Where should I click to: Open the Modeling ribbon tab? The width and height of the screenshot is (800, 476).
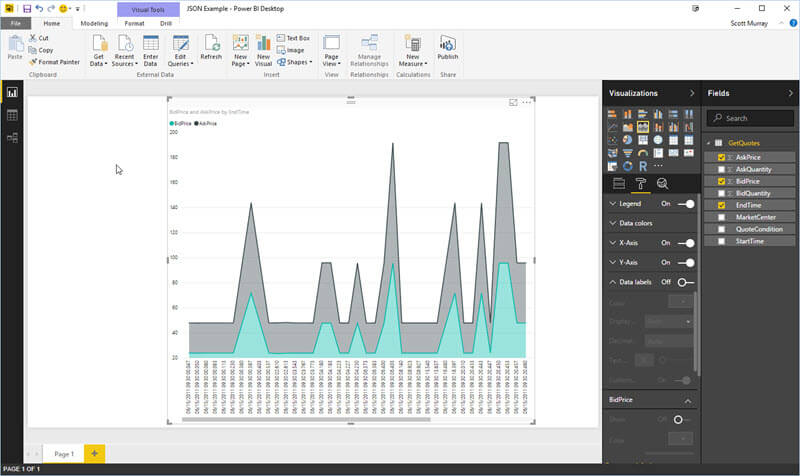coord(94,22)
